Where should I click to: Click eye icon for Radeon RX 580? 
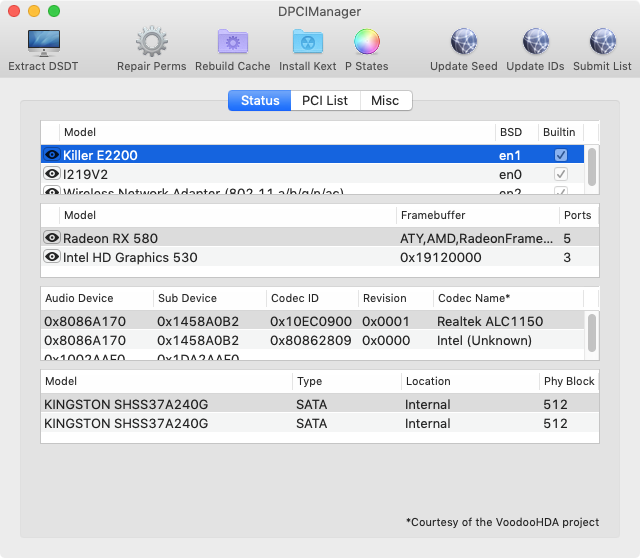point(52,238)
